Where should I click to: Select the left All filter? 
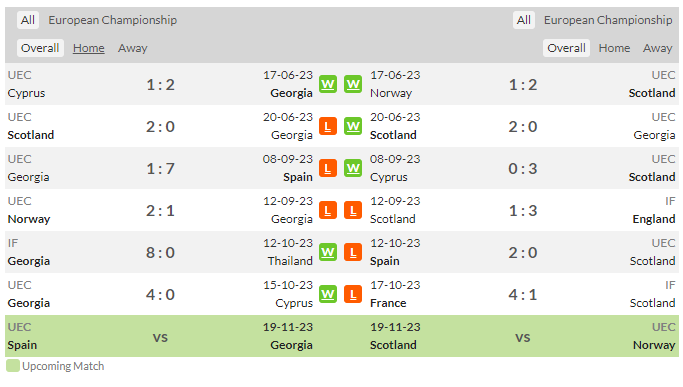click(28, 20)
